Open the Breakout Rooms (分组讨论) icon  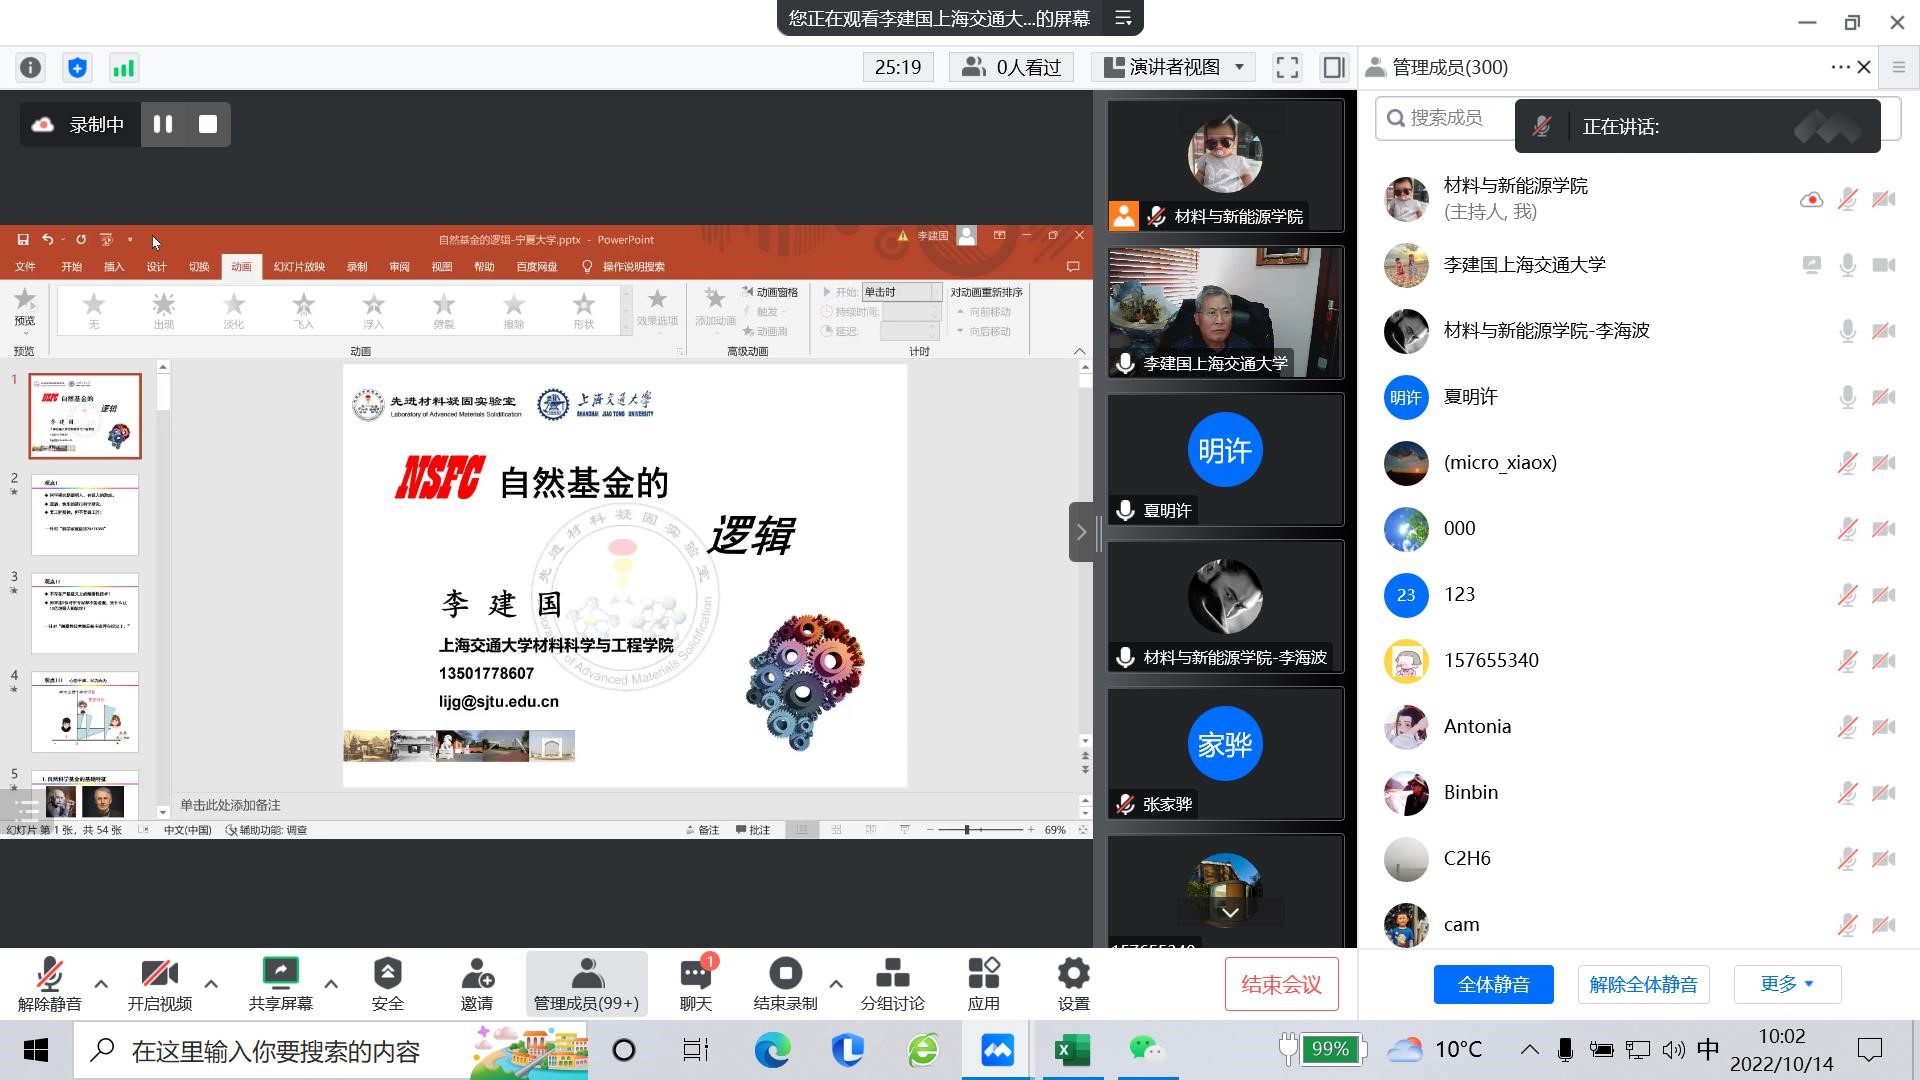[x=892, y=983]
